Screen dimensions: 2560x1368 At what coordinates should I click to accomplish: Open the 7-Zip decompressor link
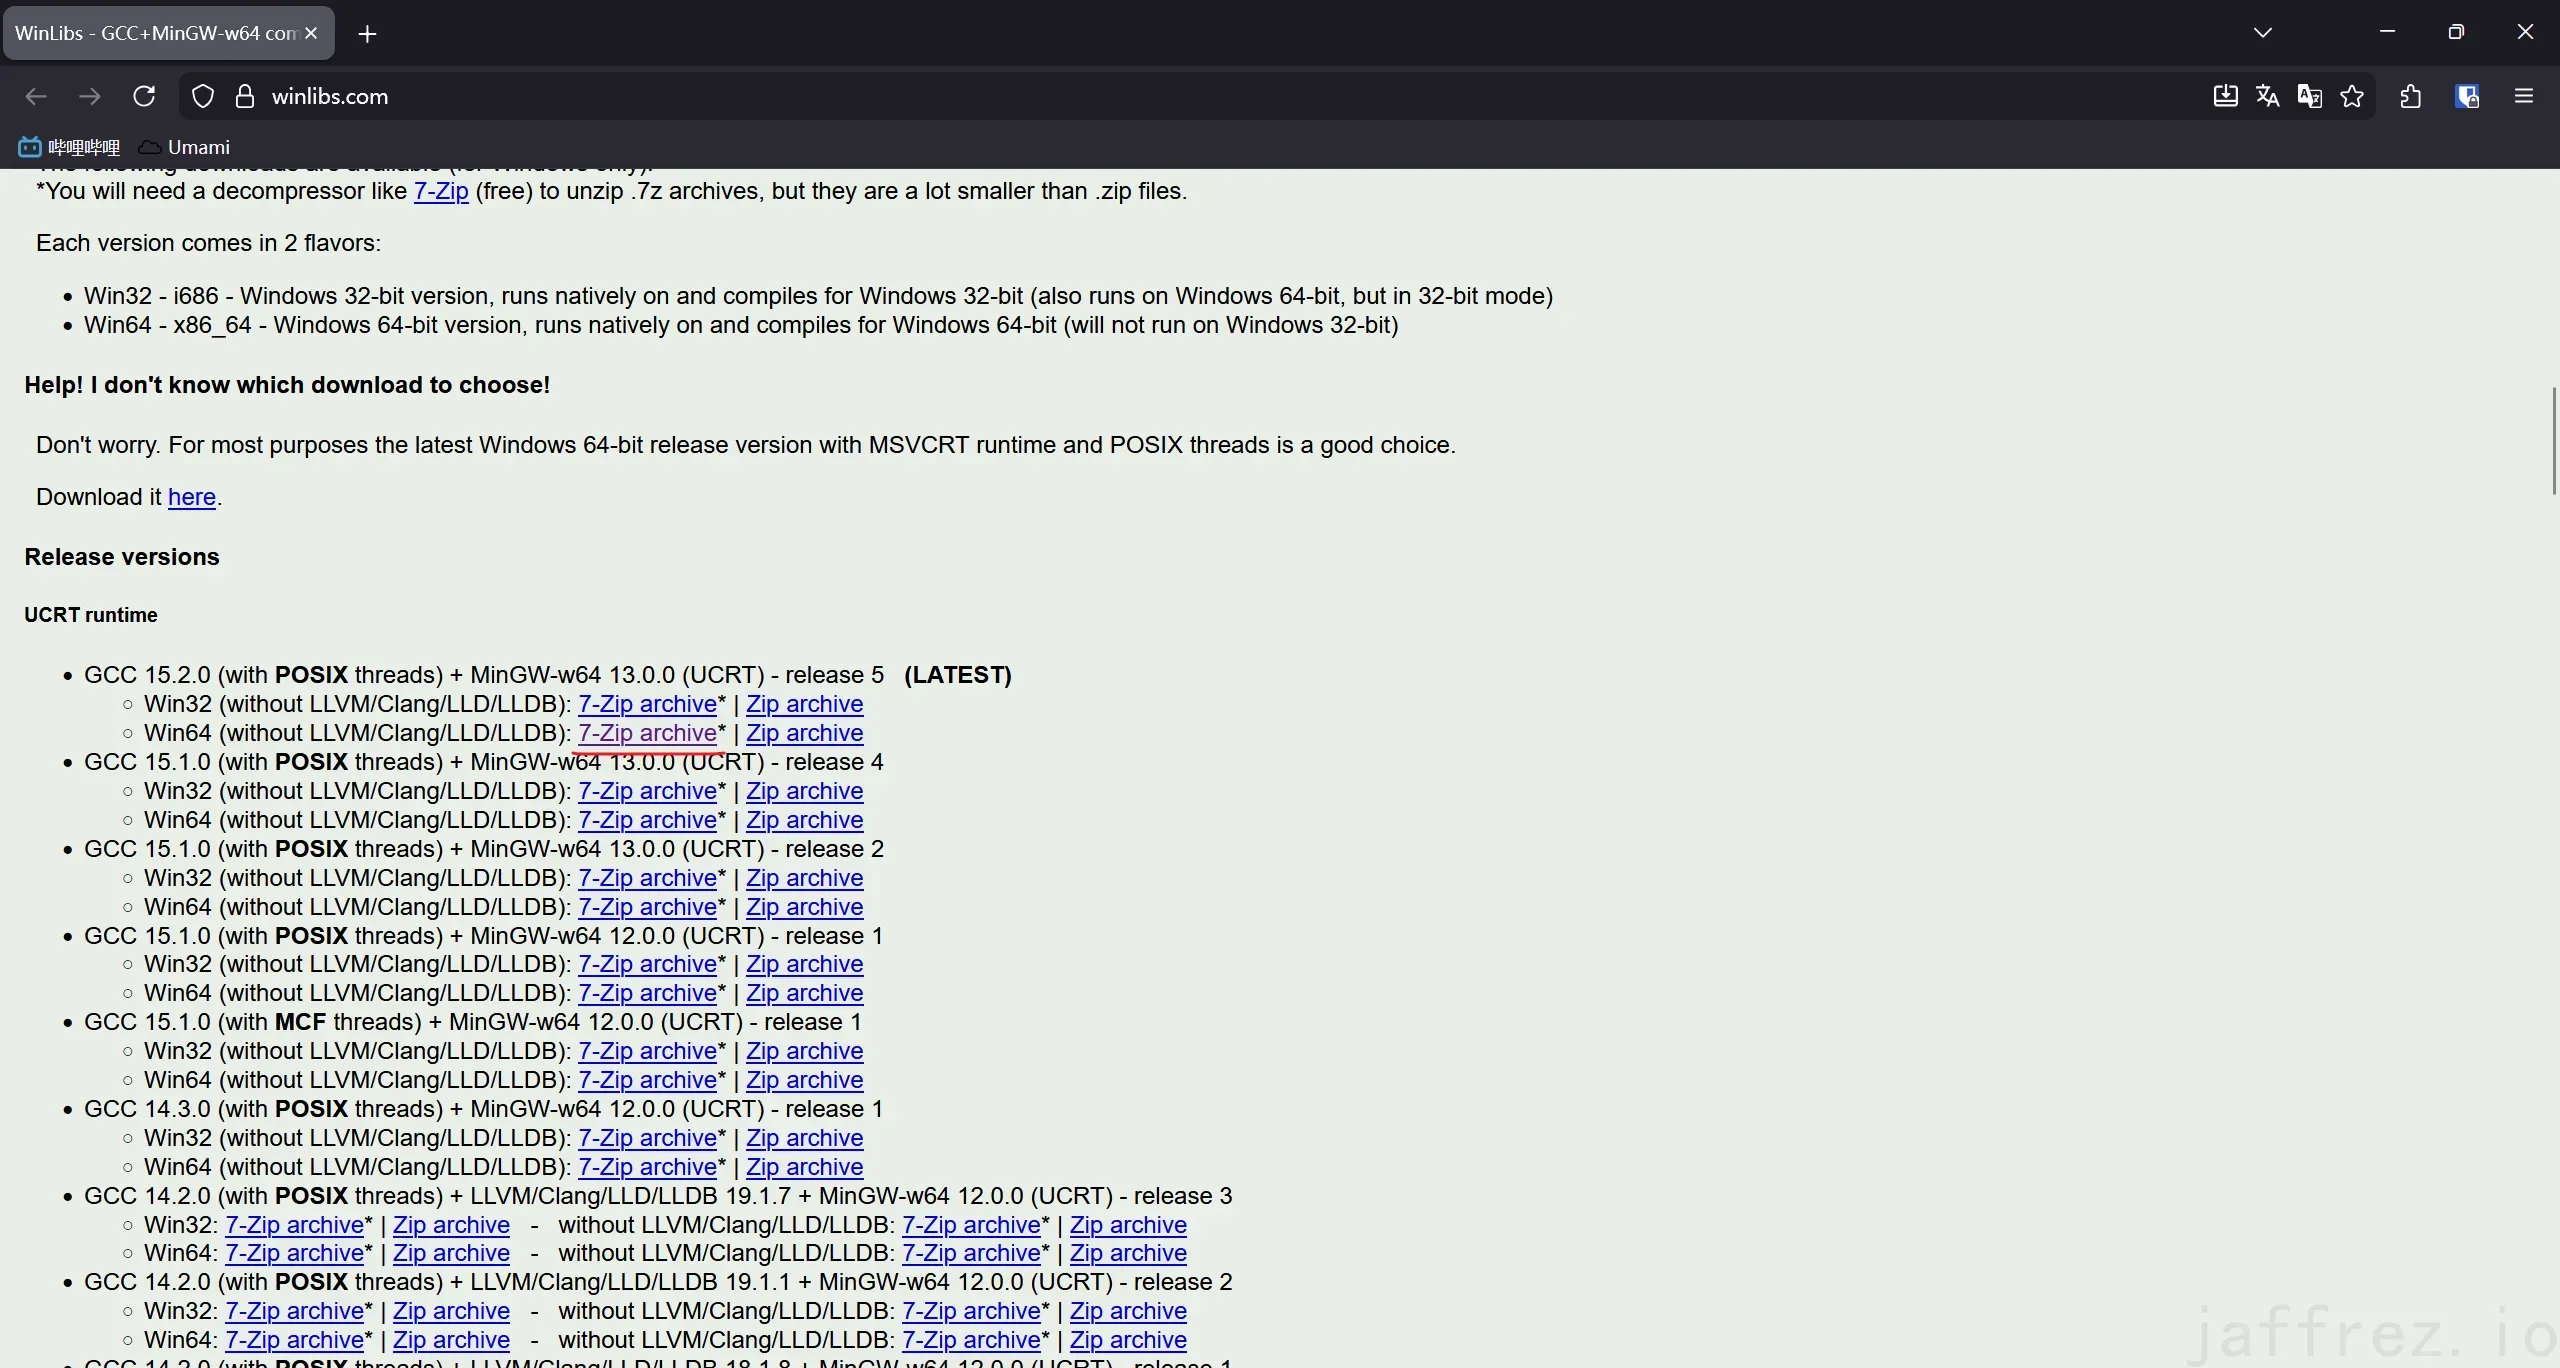441,191
